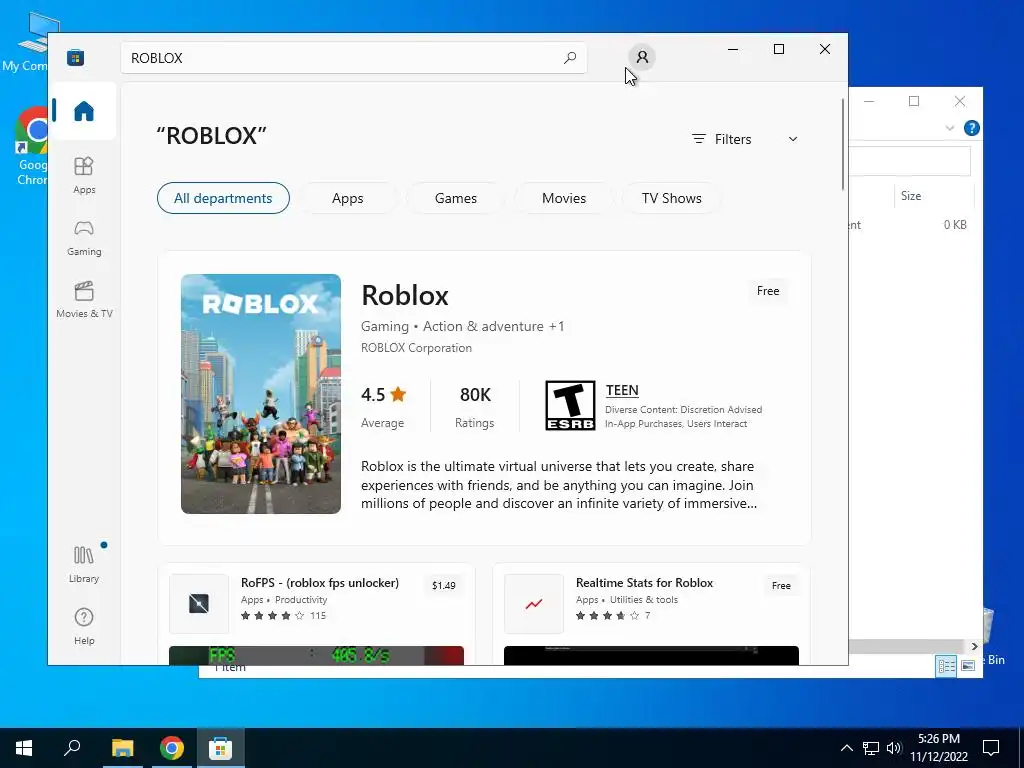
Task: Open Chrome from taskbar
Action: click(x=171, y=748)
